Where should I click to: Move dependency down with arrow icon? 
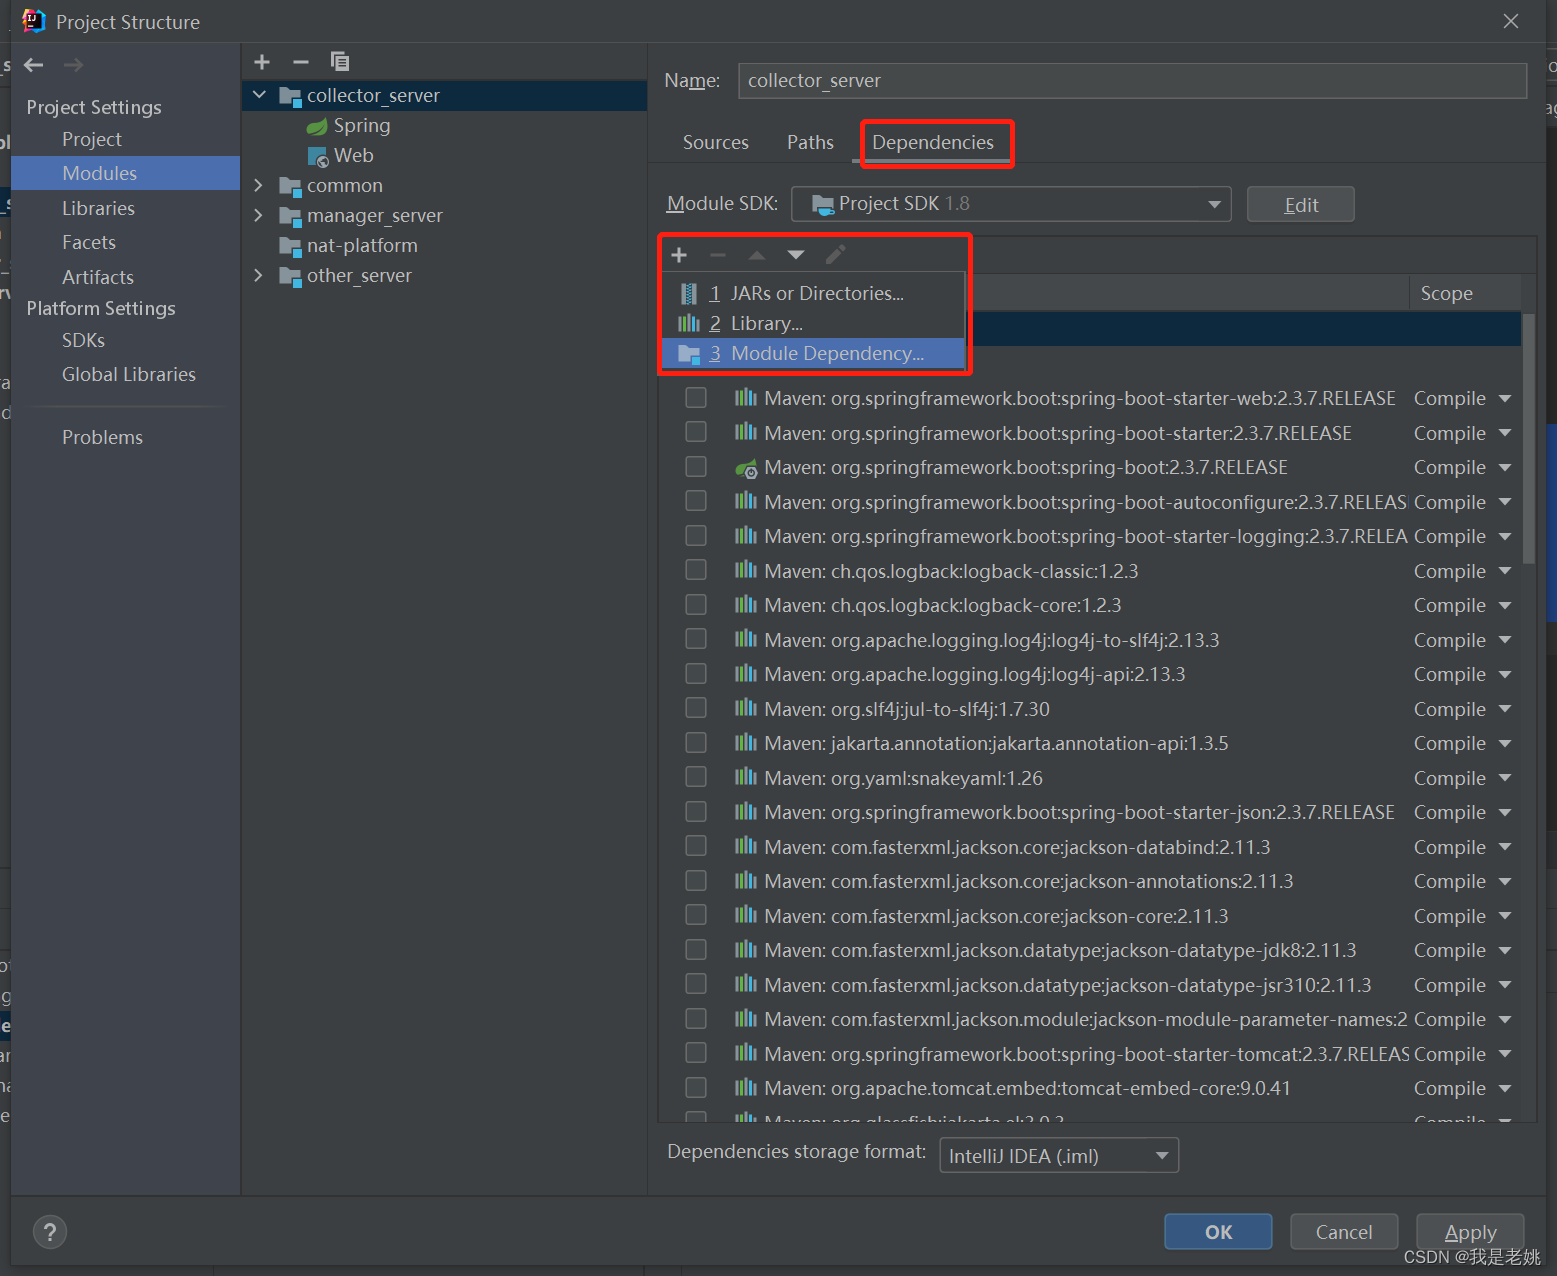pyautogui.click(x=796, y=255)
